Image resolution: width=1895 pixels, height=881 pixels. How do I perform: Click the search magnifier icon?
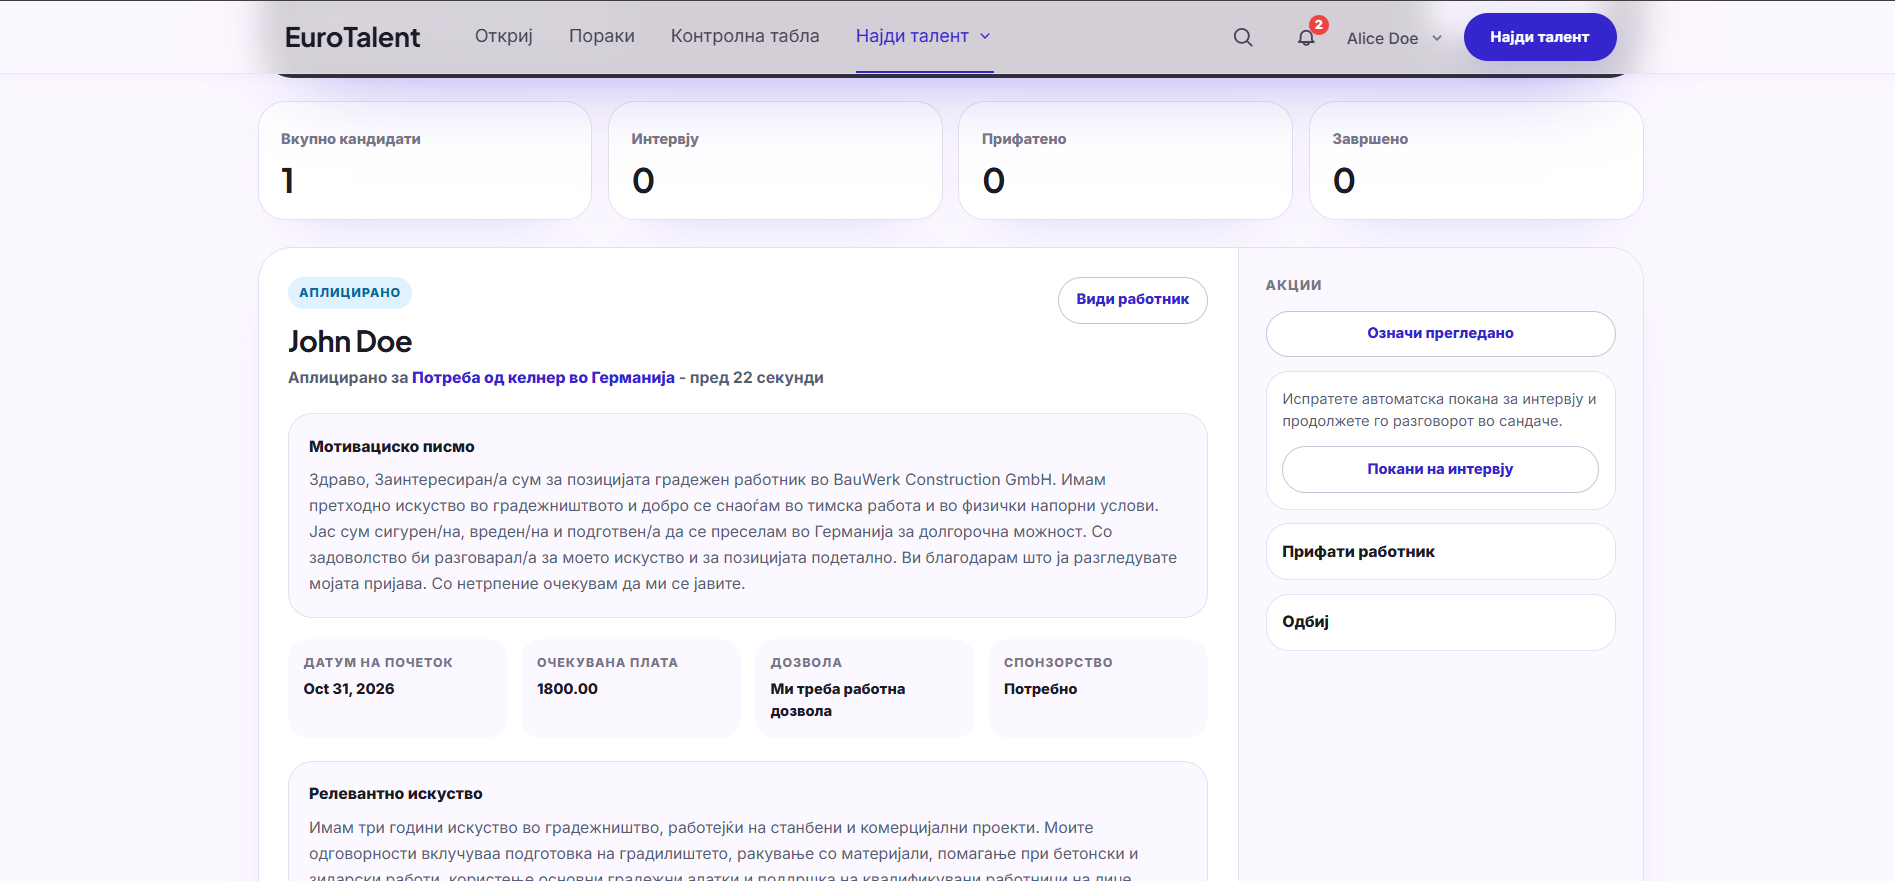pos(1243,37)
